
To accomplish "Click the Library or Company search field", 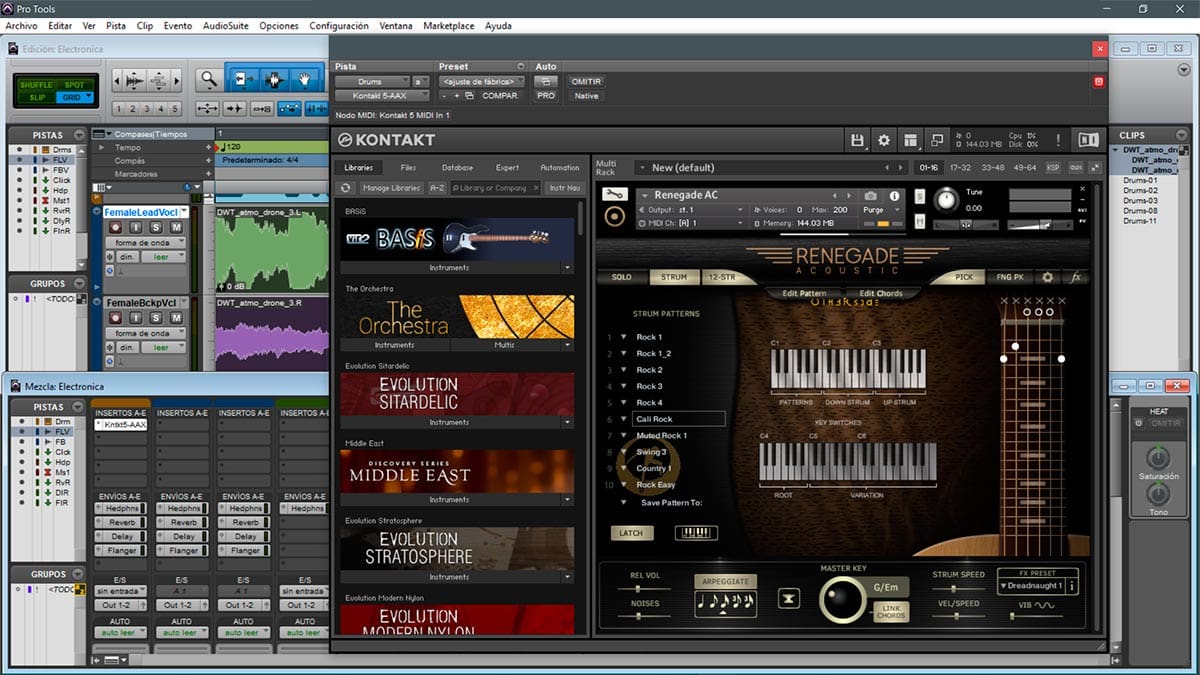I will pos(495,187).
